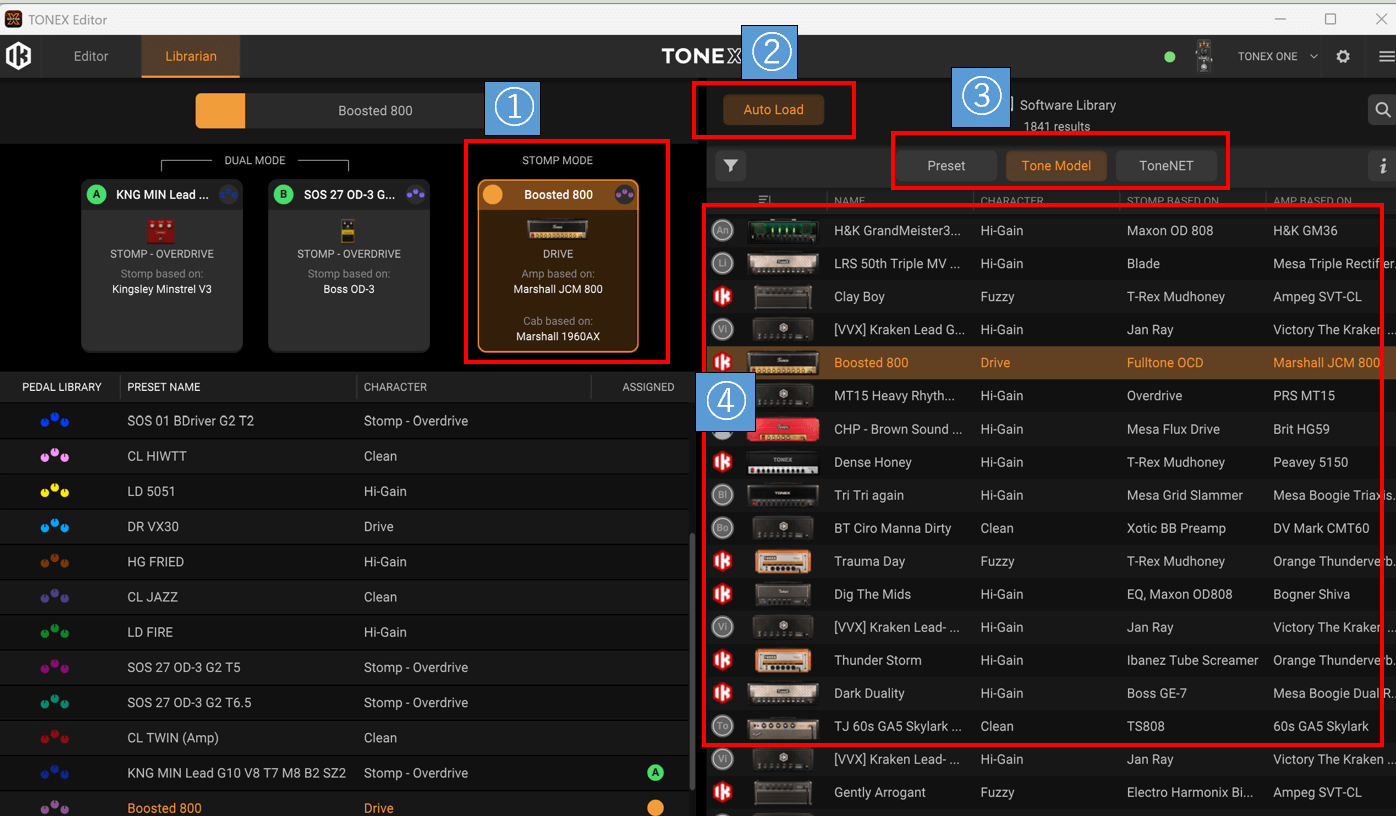This screenshot has width=1396, height=816.
Task: Switch to the Editor tab
Action: (91, 57)
